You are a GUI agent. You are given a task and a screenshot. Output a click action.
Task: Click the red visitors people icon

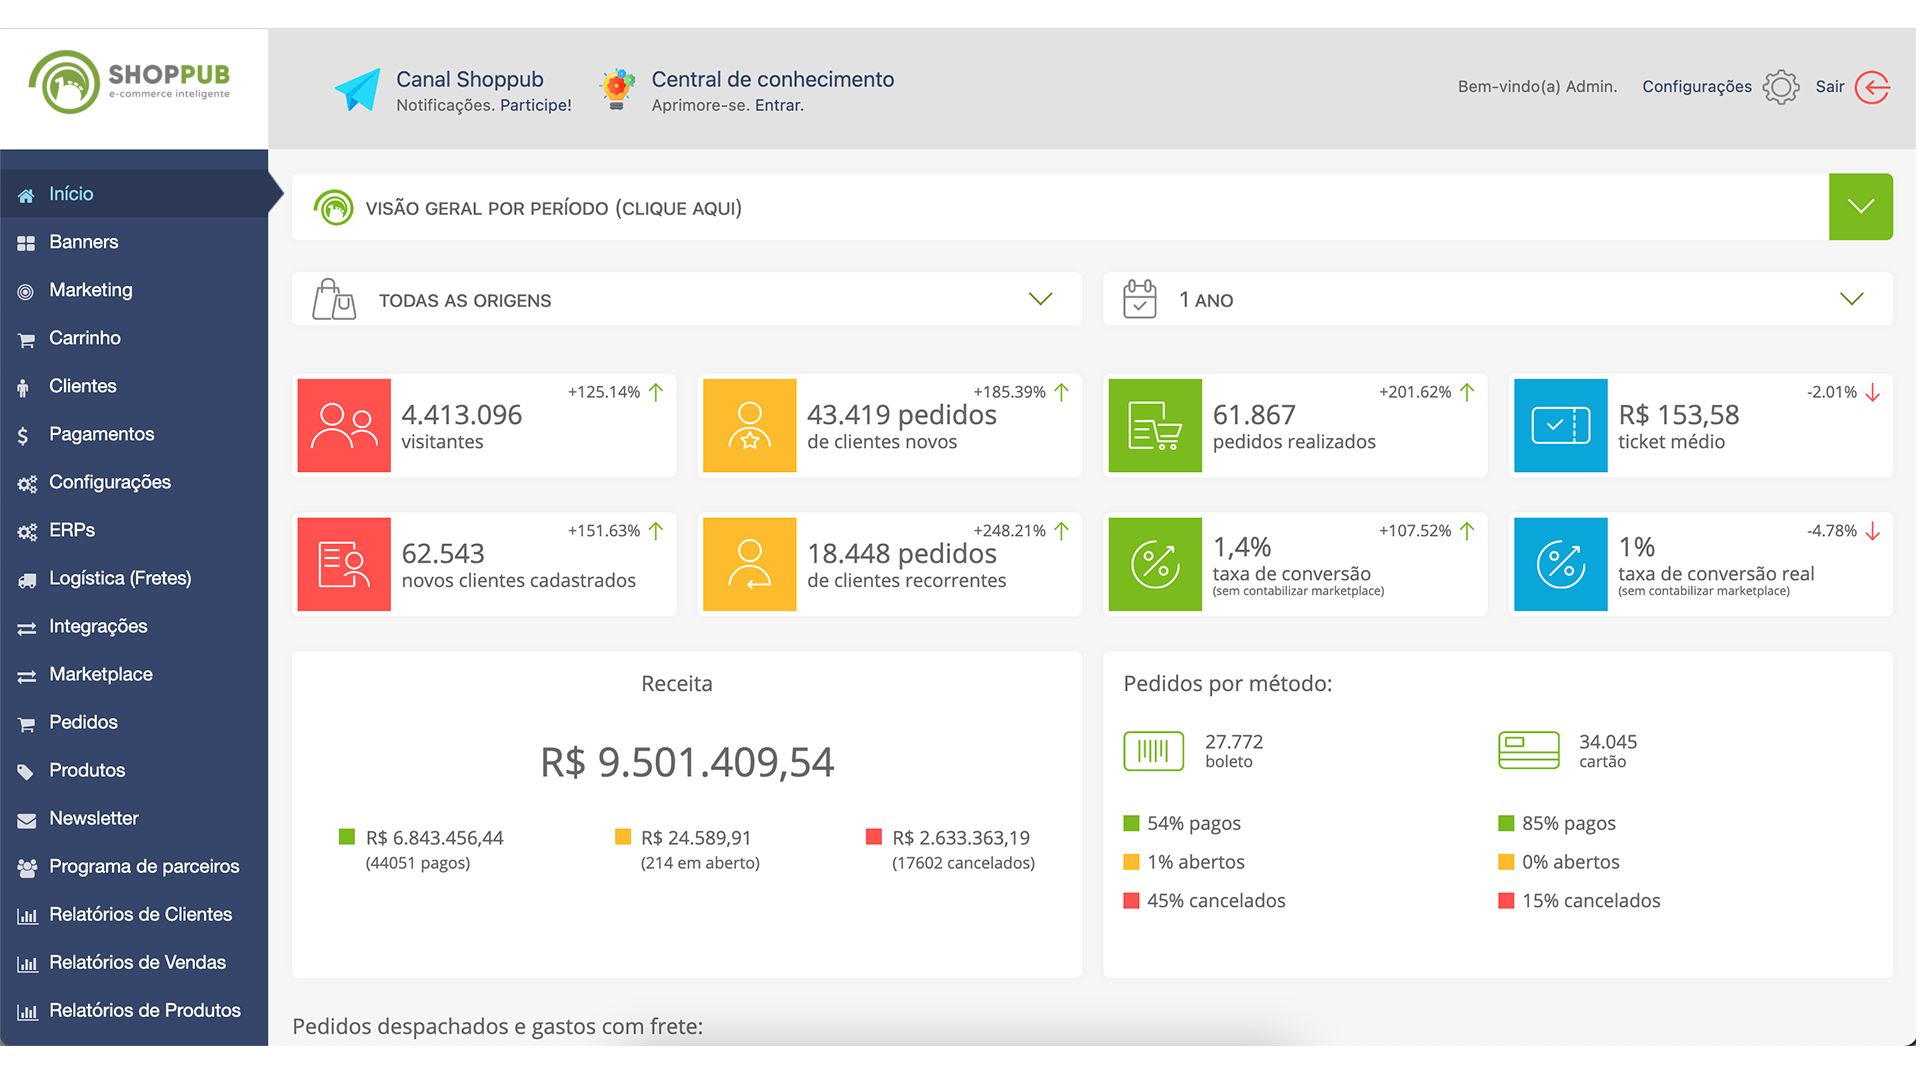click(x=344, y=425)
